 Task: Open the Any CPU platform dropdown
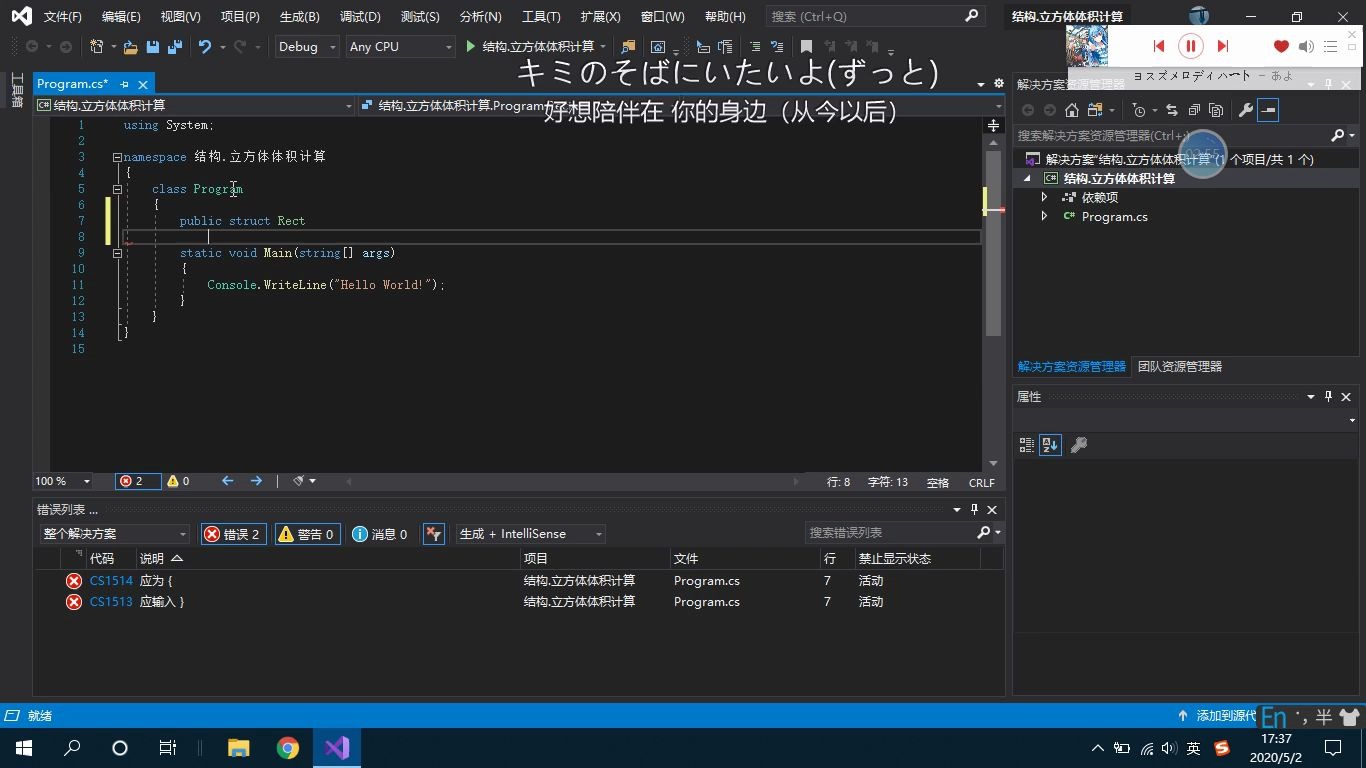click(400, 46)
